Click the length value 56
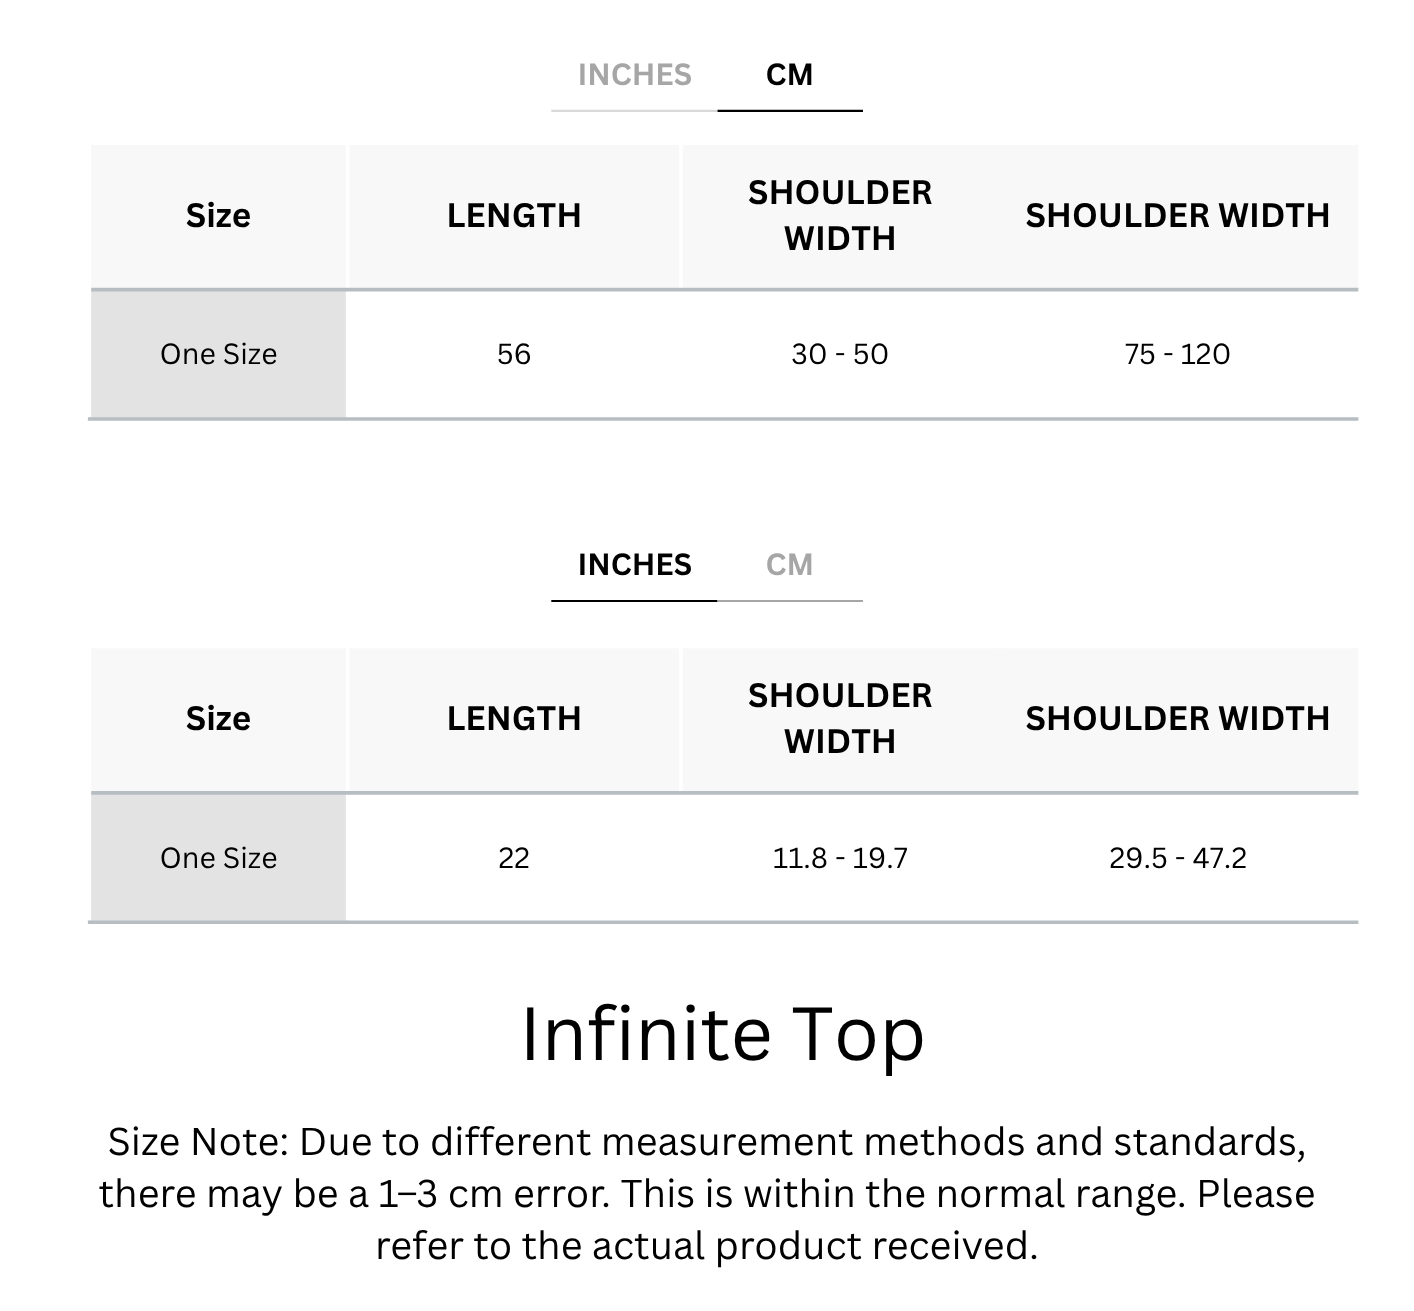The image size is (1414, 1311). [x=513, y=354]
